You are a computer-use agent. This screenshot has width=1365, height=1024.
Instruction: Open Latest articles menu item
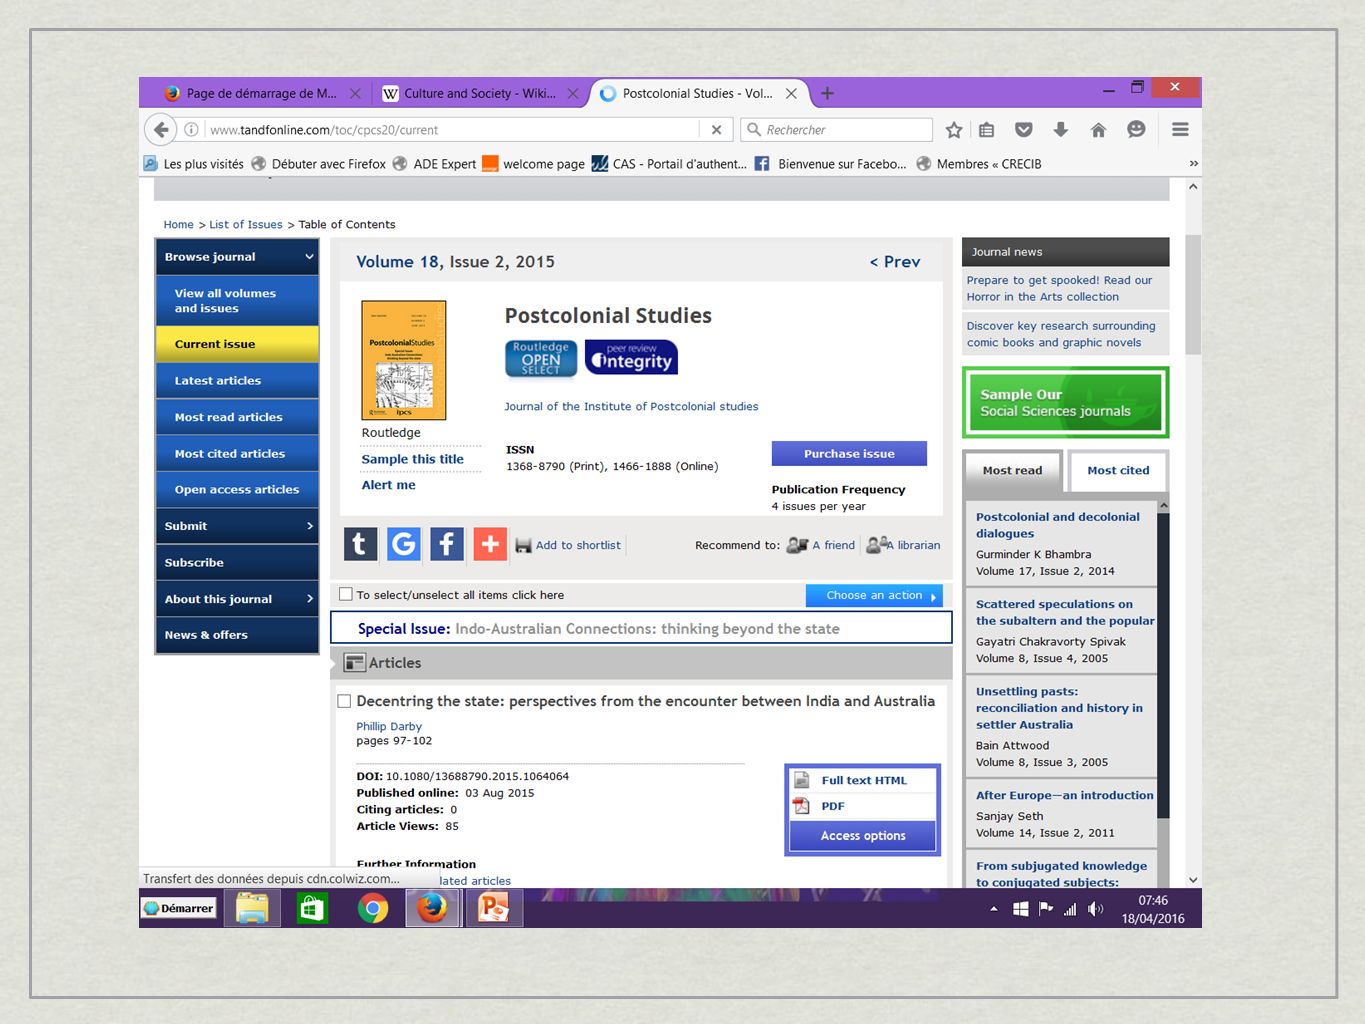[x=237, y=381]
